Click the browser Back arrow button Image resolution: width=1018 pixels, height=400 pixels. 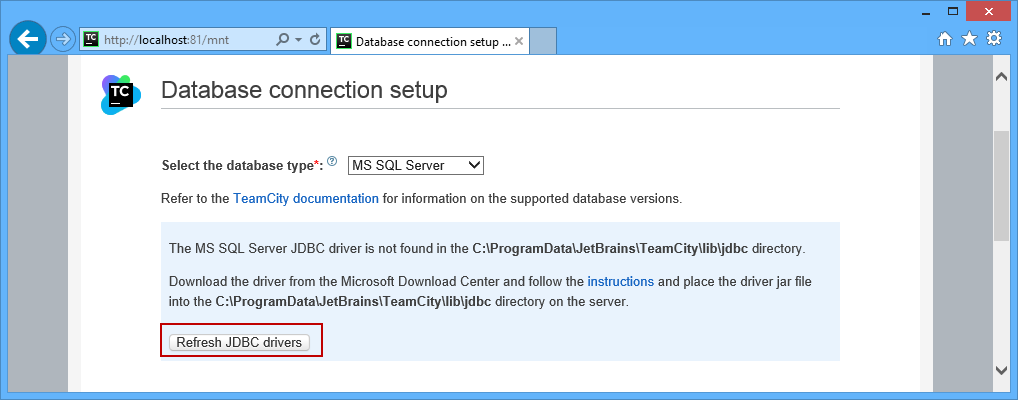coord(29,39)
